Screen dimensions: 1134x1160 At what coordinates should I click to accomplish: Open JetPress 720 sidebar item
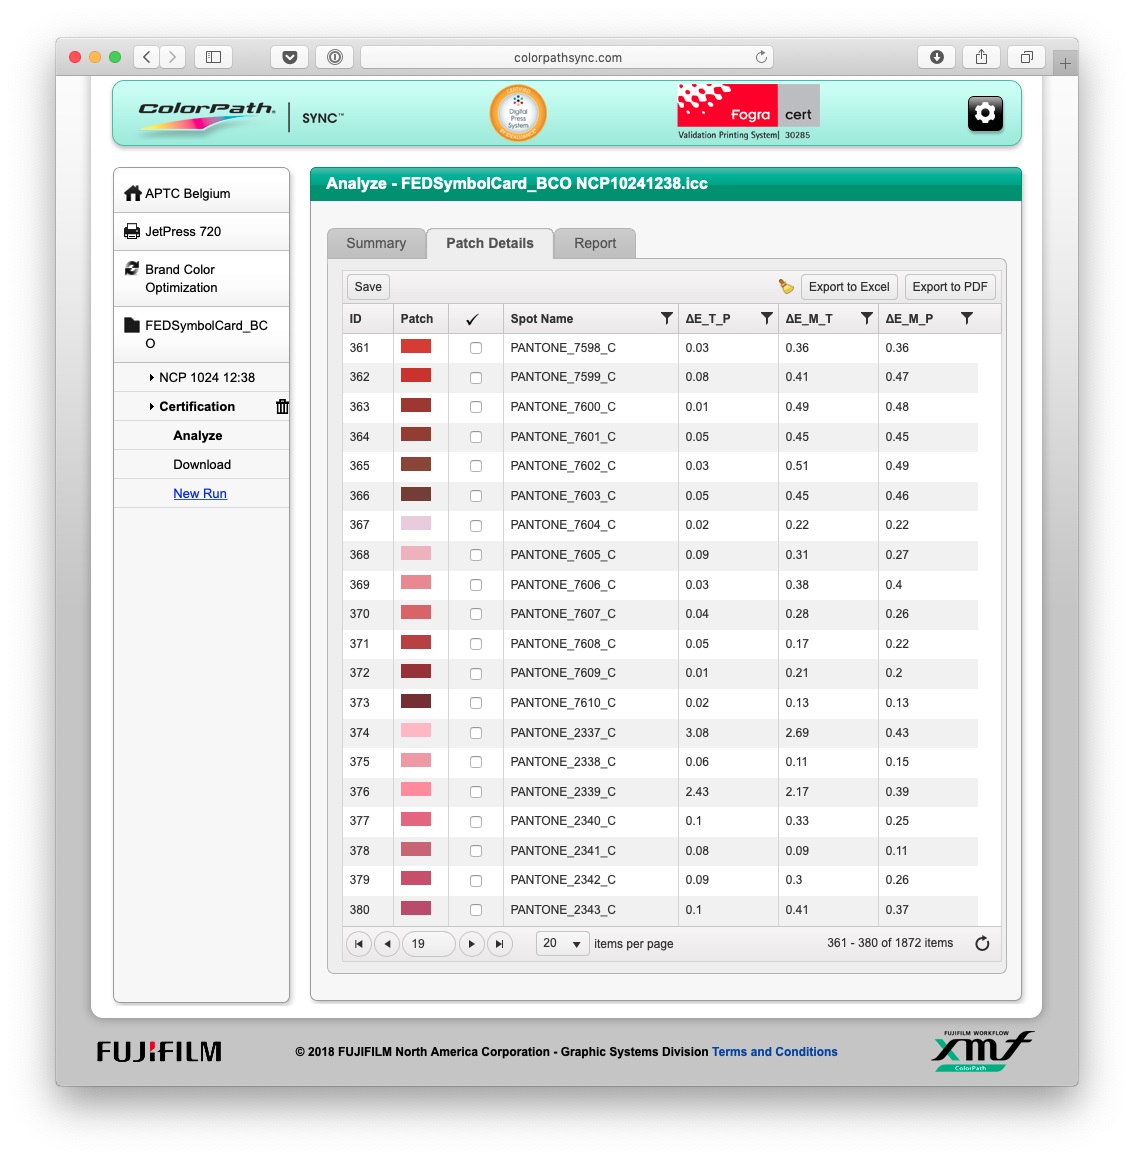coord(201,232)
